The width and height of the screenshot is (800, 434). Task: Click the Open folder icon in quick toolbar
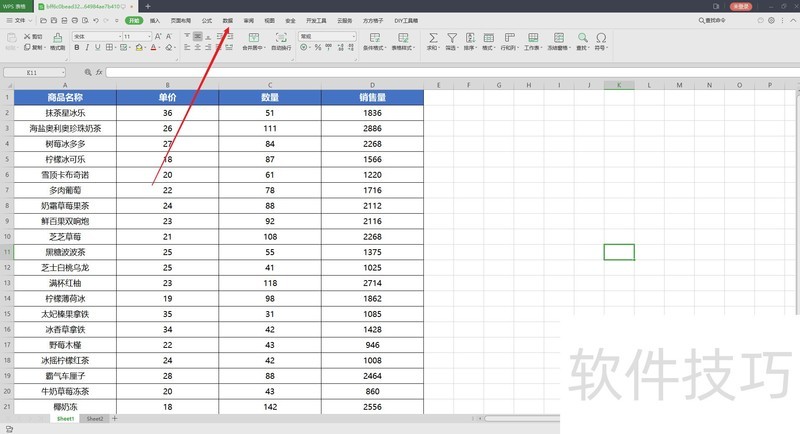click(x=43, y=20)
